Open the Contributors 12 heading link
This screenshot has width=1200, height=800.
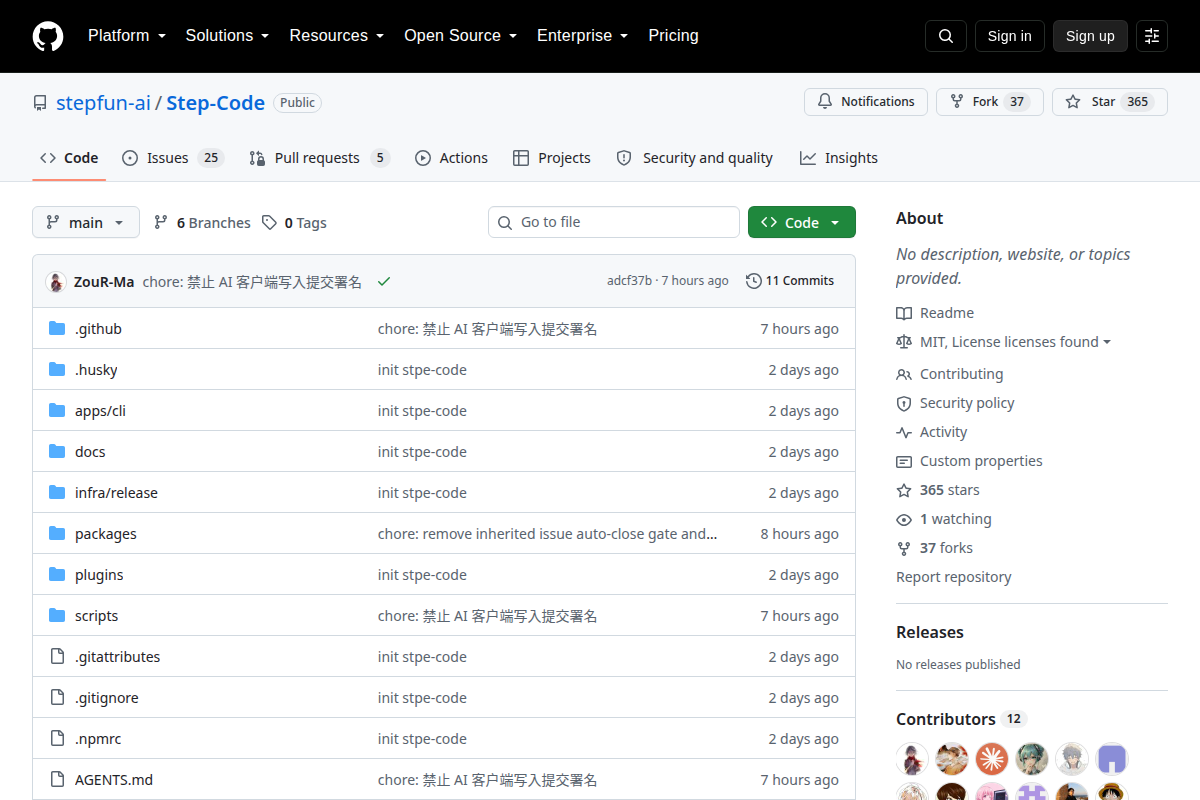pos(961,719)
